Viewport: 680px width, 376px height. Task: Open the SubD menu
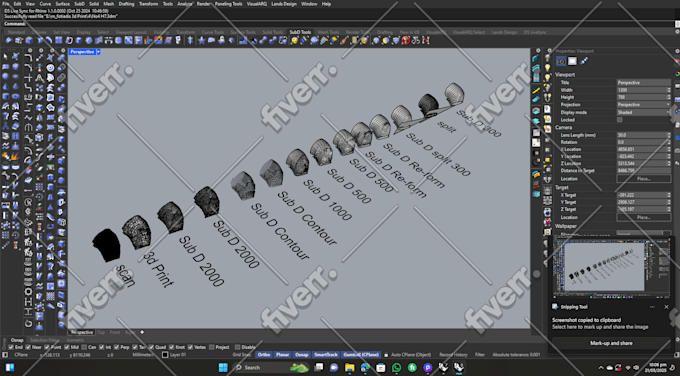79,4
